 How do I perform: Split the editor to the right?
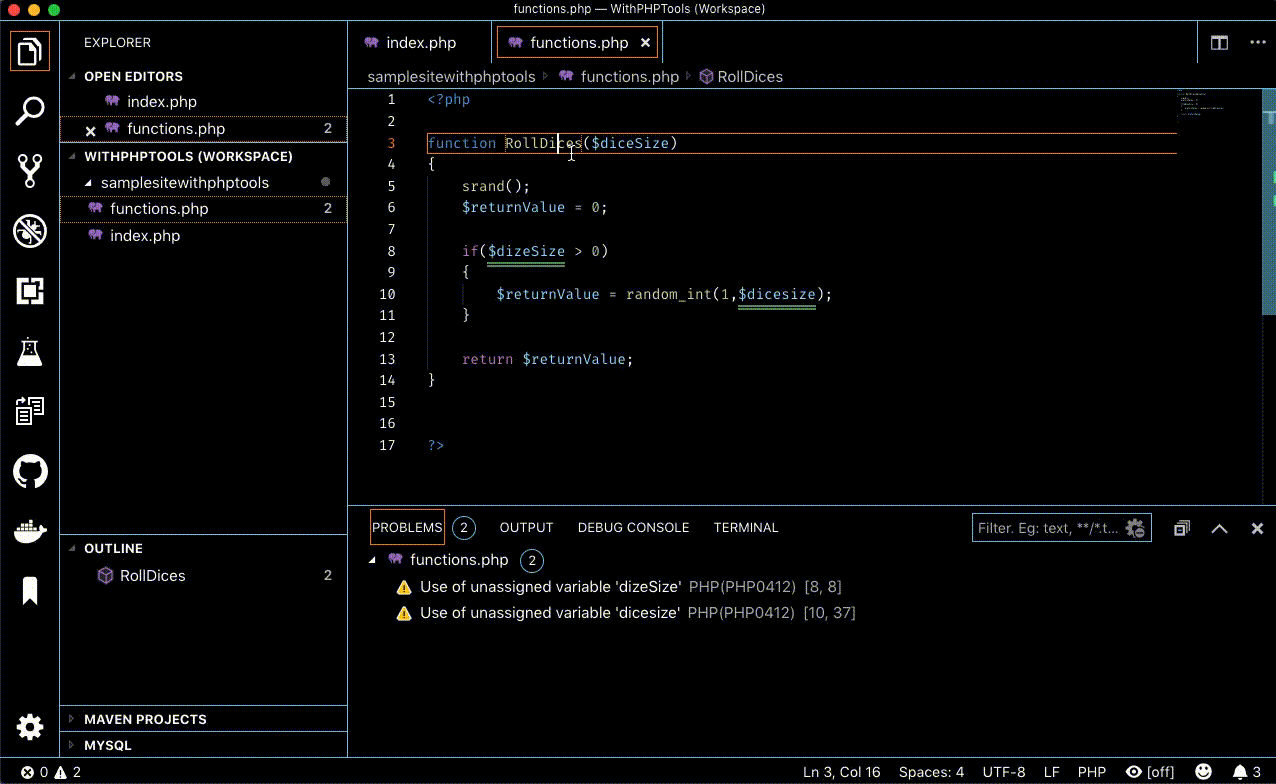(1219, 43)
